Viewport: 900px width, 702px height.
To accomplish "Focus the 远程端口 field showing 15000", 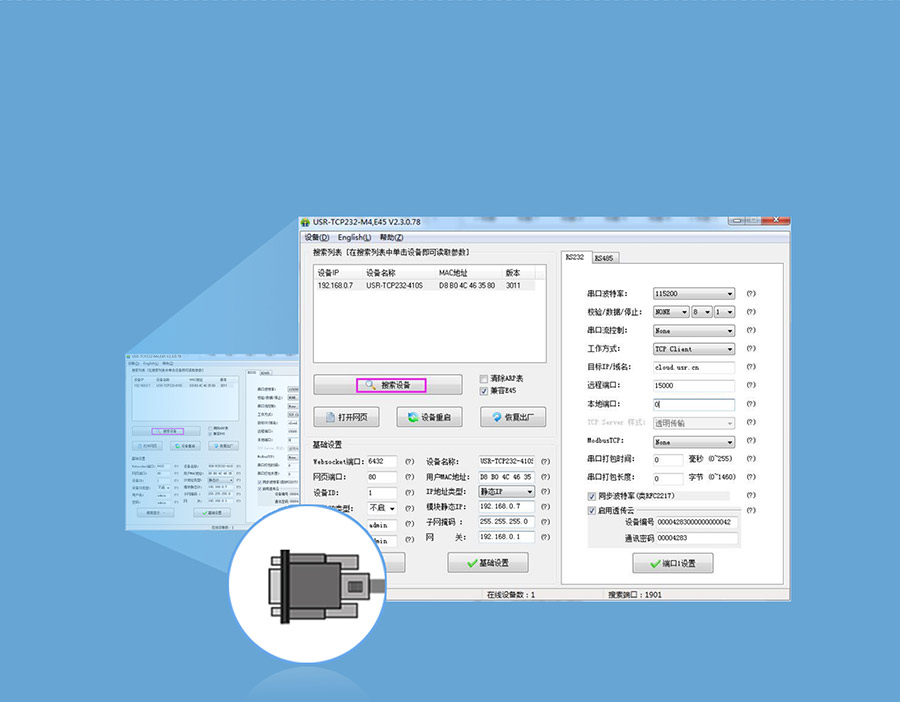I will pyautogui.click(x=694, y=386).
